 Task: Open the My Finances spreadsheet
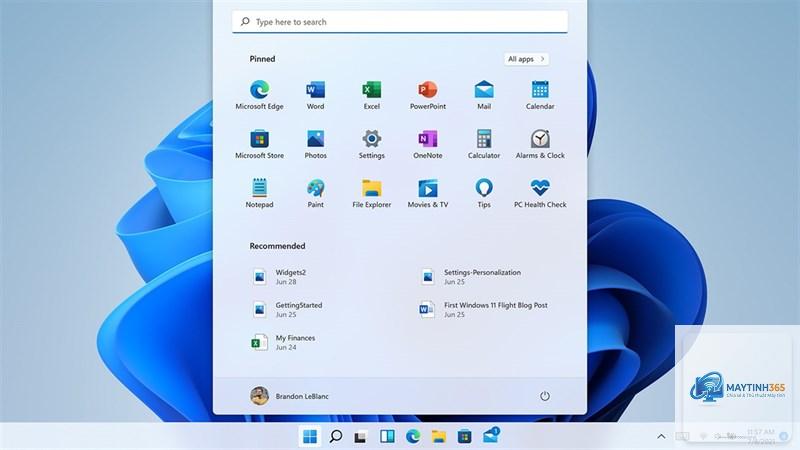tap(283, 342)
